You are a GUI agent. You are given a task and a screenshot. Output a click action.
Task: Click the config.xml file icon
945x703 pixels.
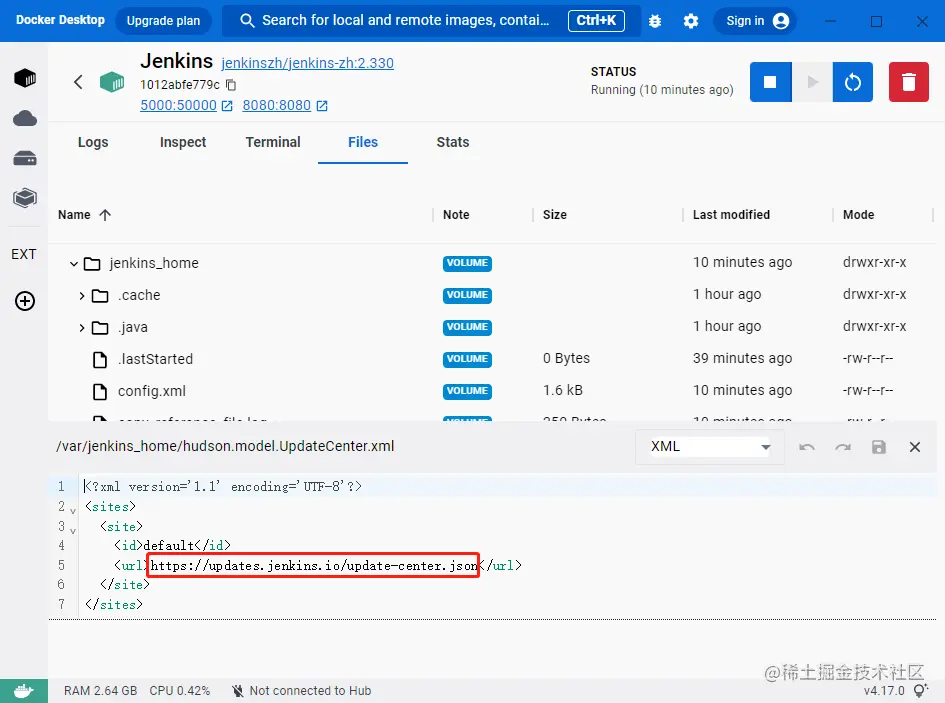[100, 392]
